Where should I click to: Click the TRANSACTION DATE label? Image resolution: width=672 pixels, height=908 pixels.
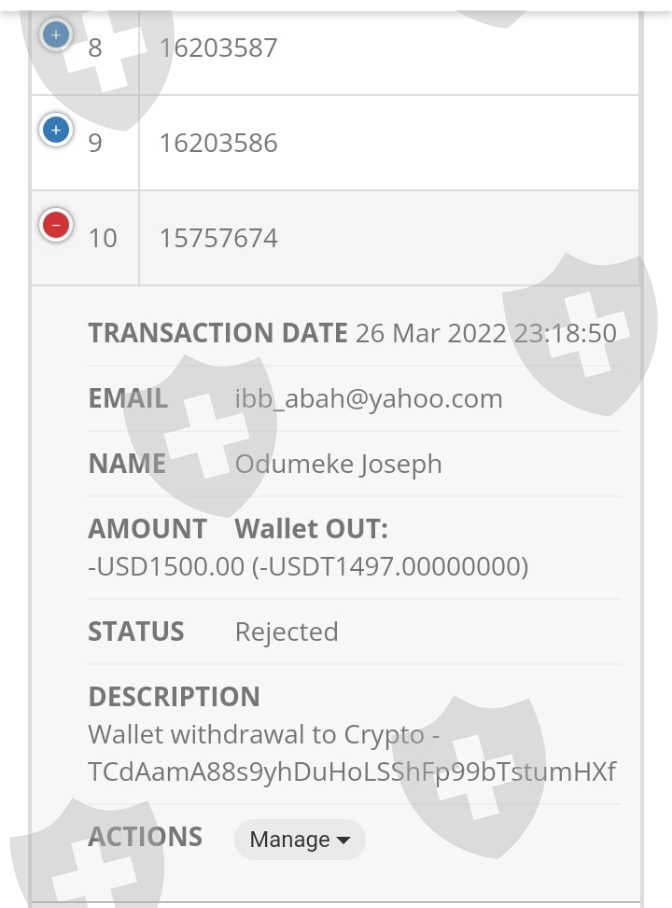(217, 333)
